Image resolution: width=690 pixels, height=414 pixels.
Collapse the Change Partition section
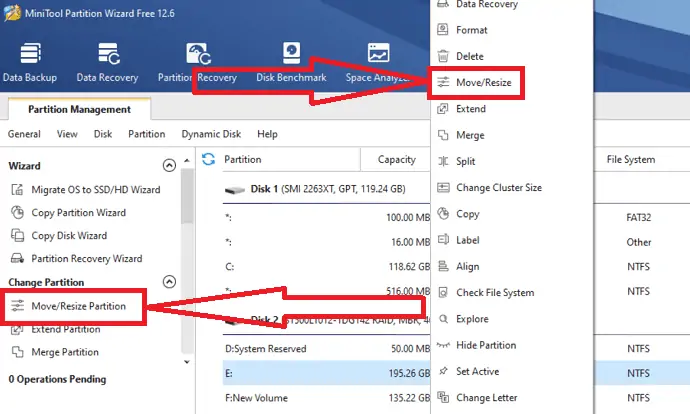169,282
